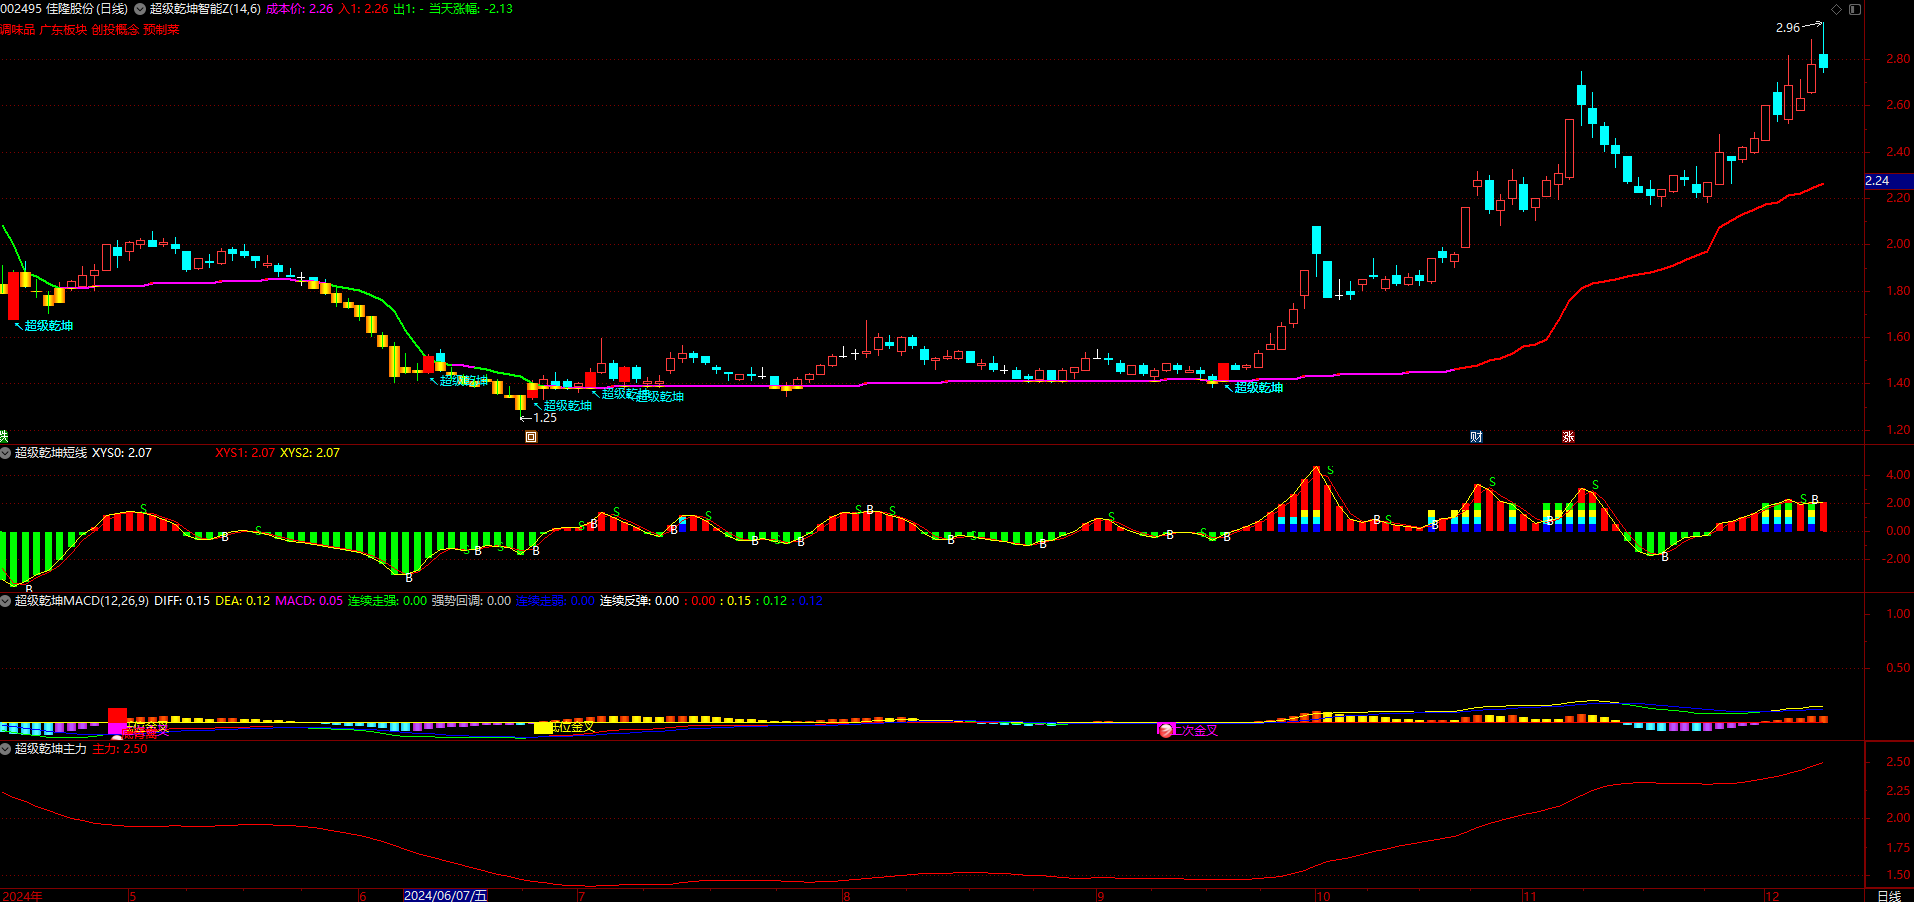The height and width of the screenshot is (902, 1914).
Task: Click the 超级乾坤主力 indicator name
Action: click(x=51, y=749)
